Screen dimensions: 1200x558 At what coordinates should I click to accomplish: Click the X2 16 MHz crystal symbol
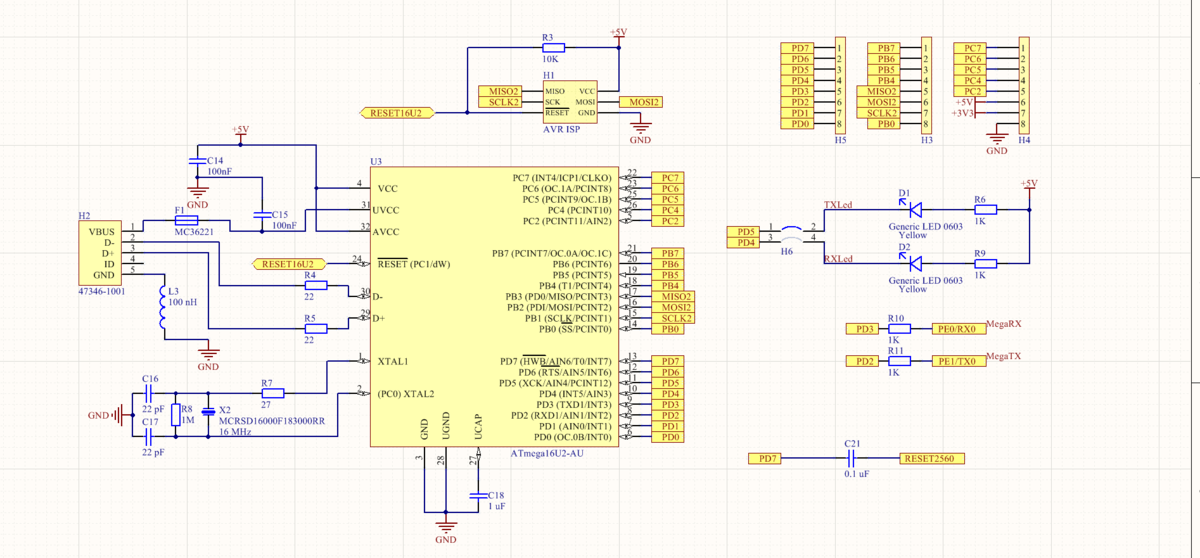(208, 412)
